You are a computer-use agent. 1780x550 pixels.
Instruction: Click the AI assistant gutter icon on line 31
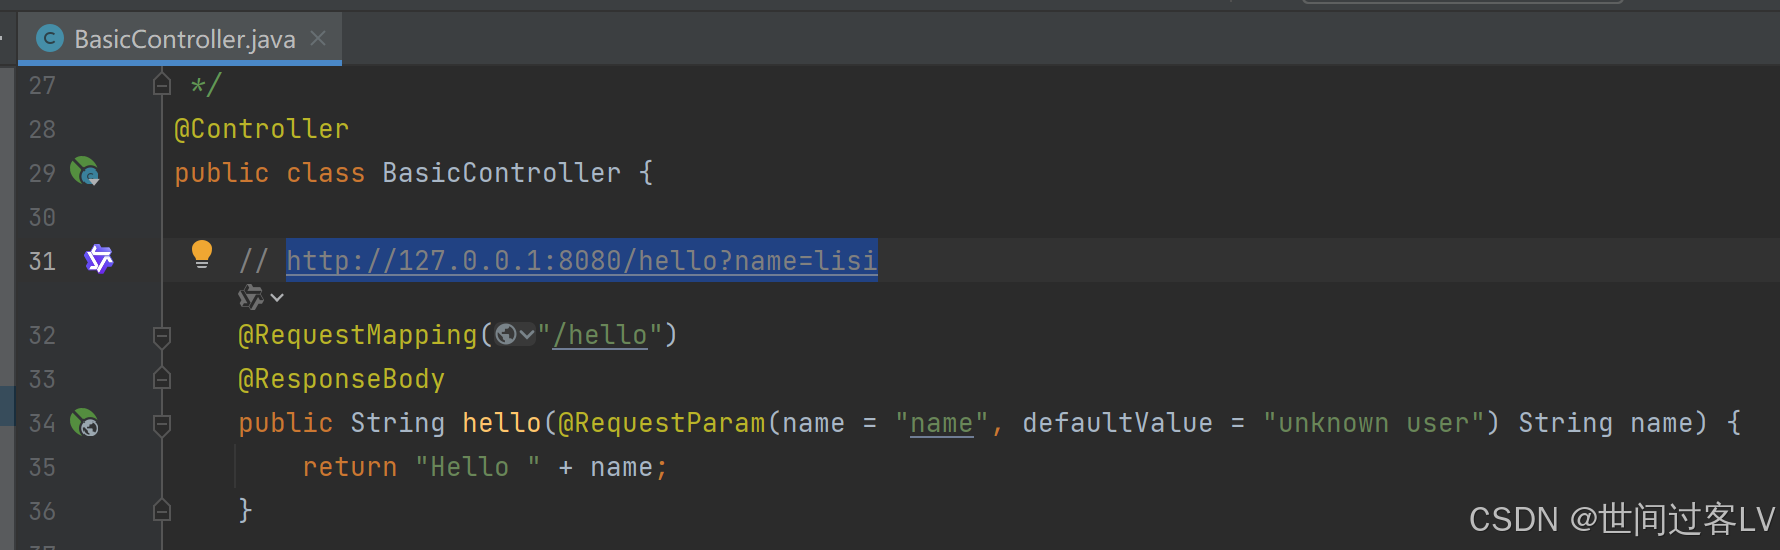click(x=99, y=260)
